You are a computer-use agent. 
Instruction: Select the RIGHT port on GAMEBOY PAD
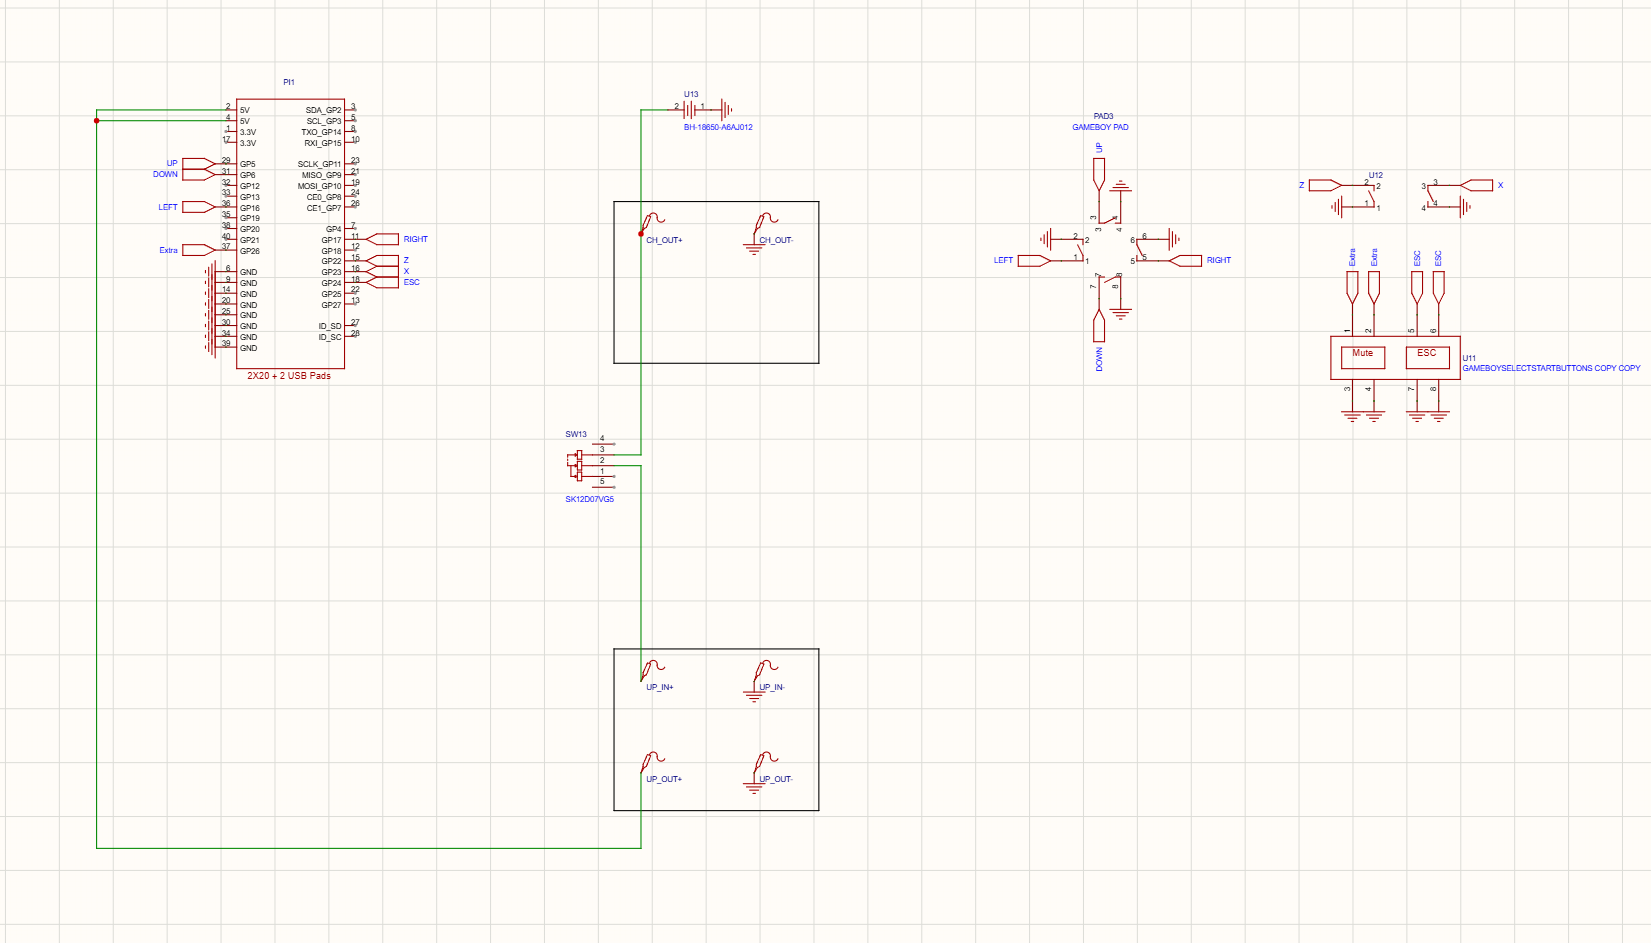[1185, 261]
